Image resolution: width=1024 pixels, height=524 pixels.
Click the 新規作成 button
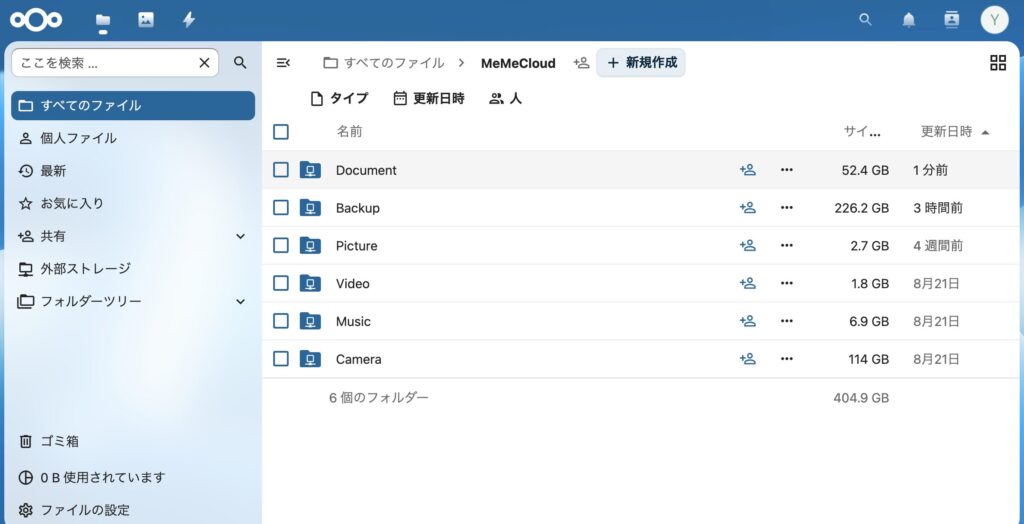(641, 63)
